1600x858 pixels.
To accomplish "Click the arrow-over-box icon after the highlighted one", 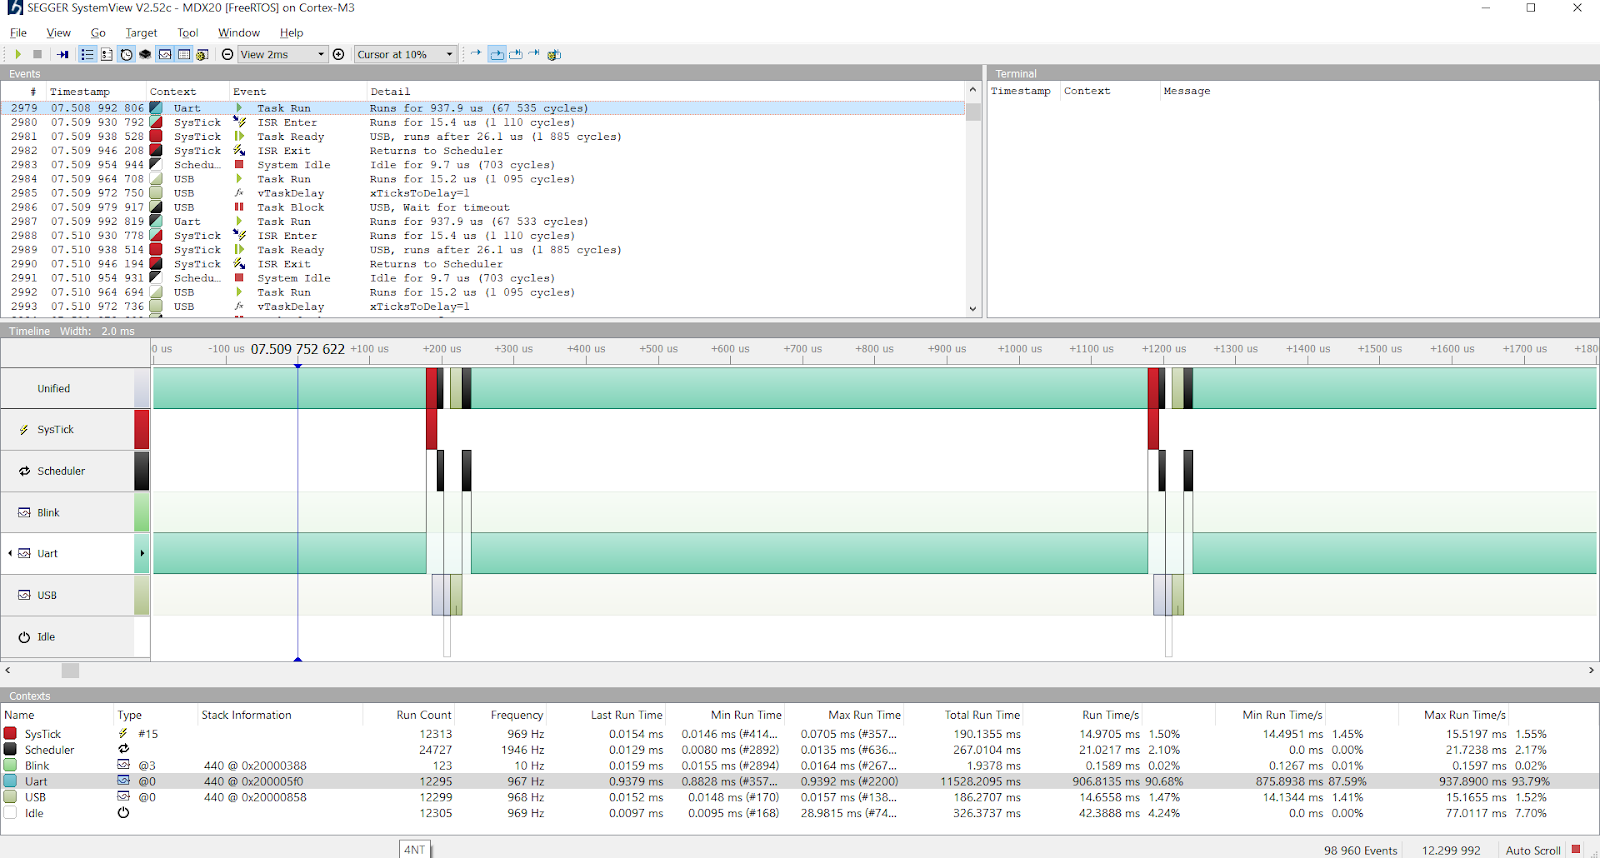I will 516,54.
